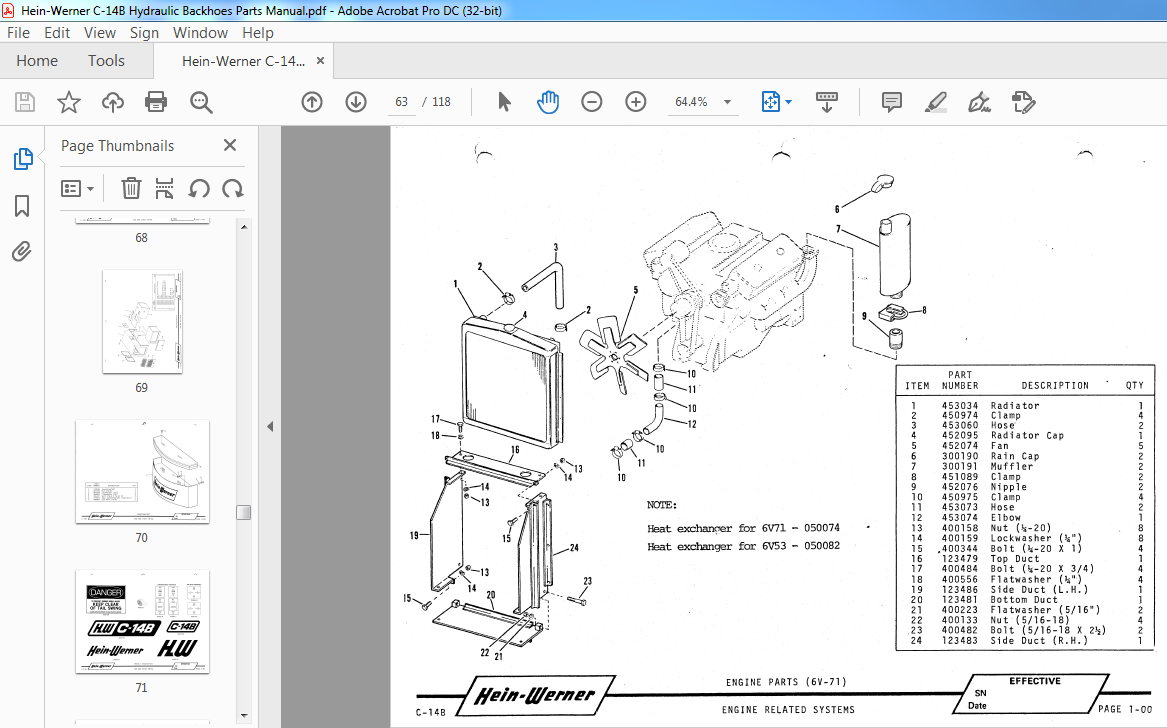Click the print pages icon in thumbnails panel
Image resolution: width=1167 pixels, height=728 pixels.
point(164,188)
